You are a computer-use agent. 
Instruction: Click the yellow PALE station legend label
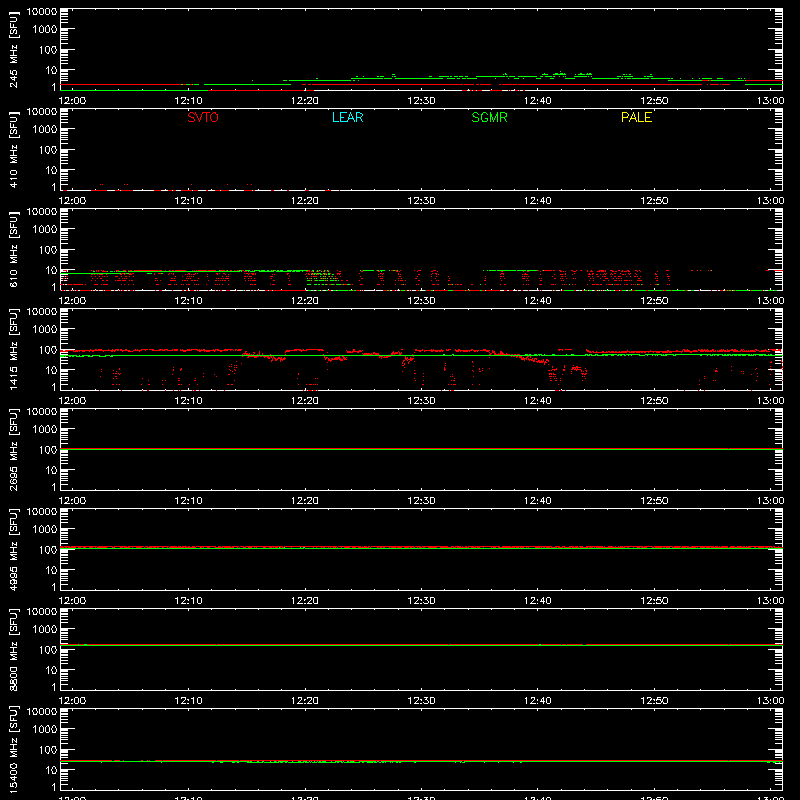pos(636,117)
